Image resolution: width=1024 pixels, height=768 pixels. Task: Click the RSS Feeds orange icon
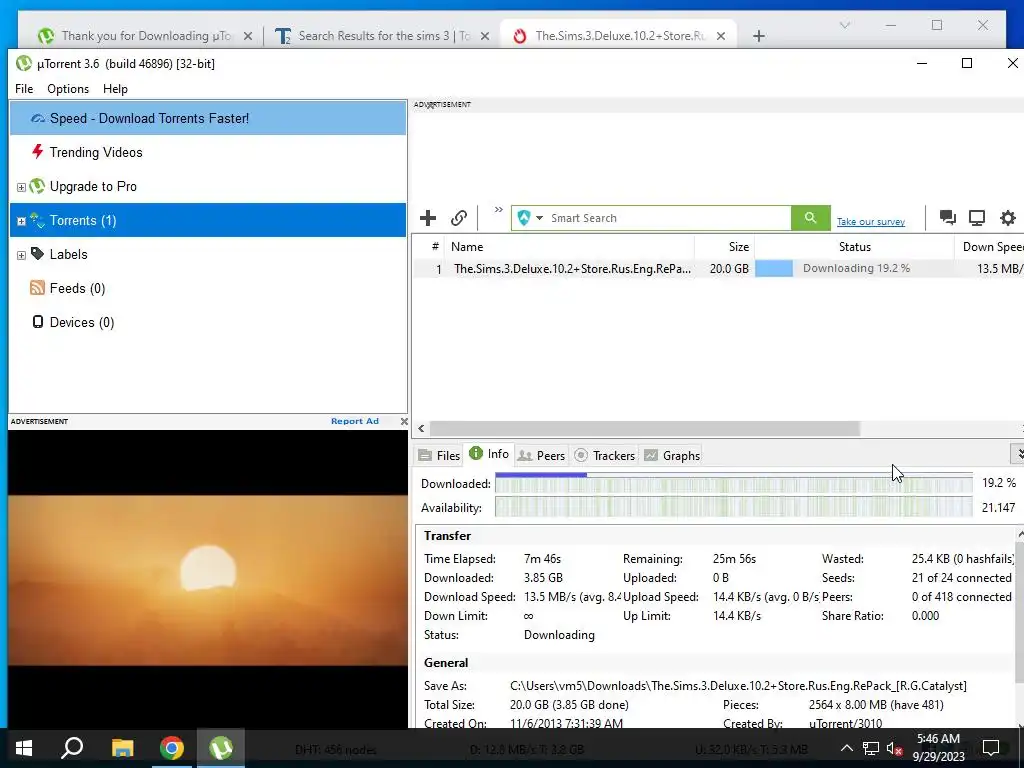(x=37, y=287)
